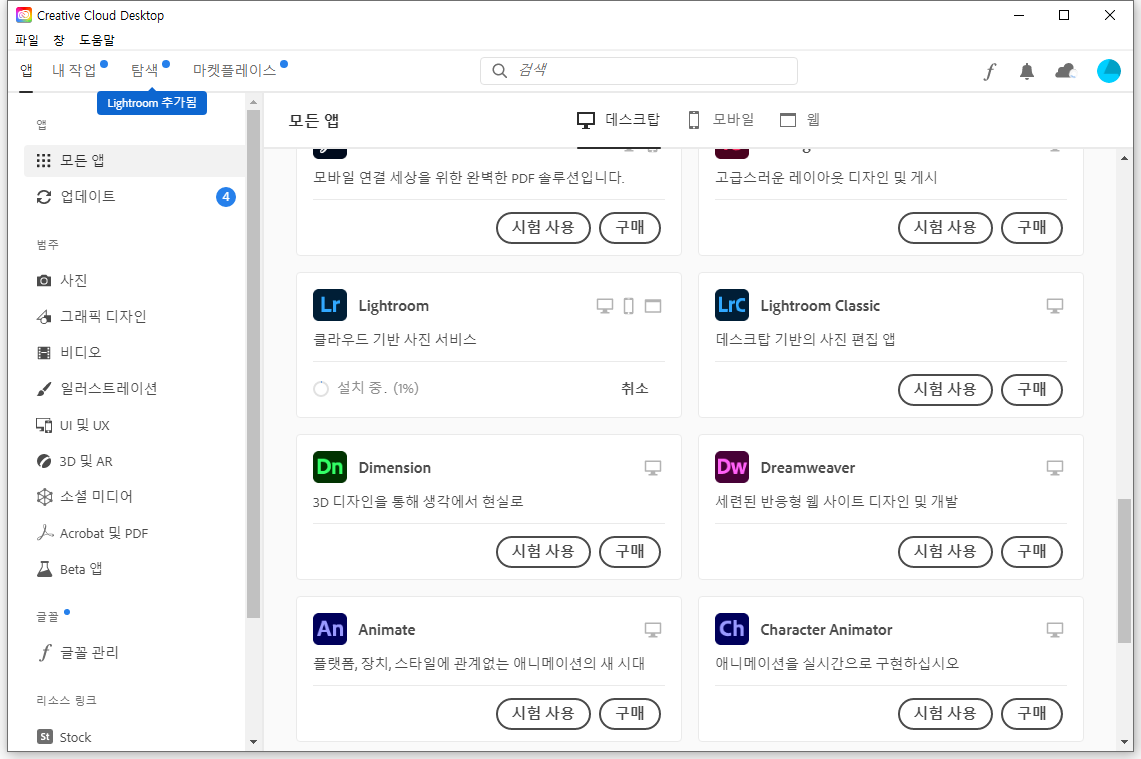Click 구매 for Dreamweaver
This screenshot has height=759, width=1141.
click(1032, 552)
